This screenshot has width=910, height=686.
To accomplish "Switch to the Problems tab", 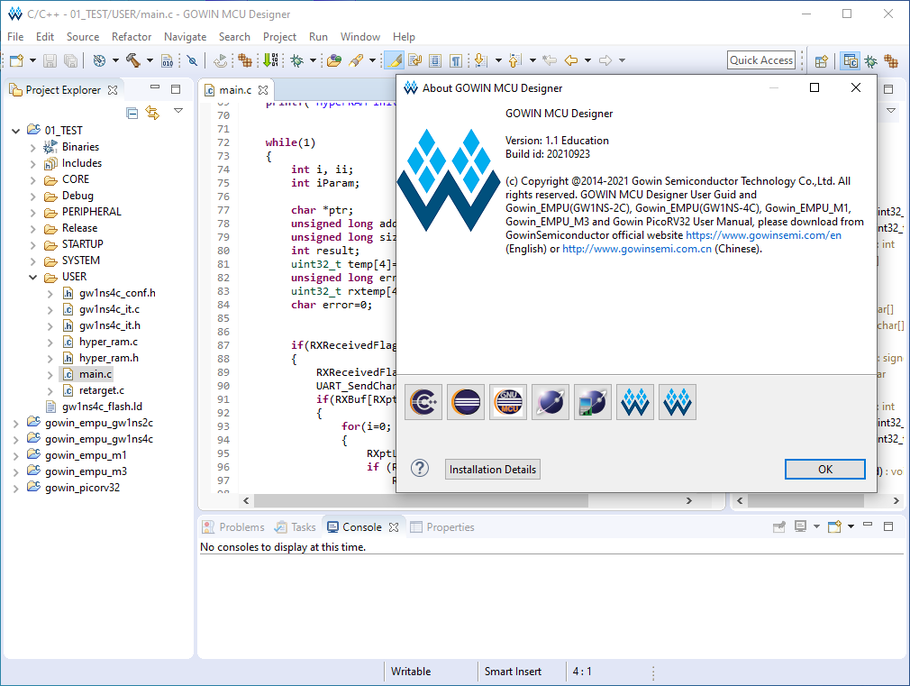I will pos(233,527).
